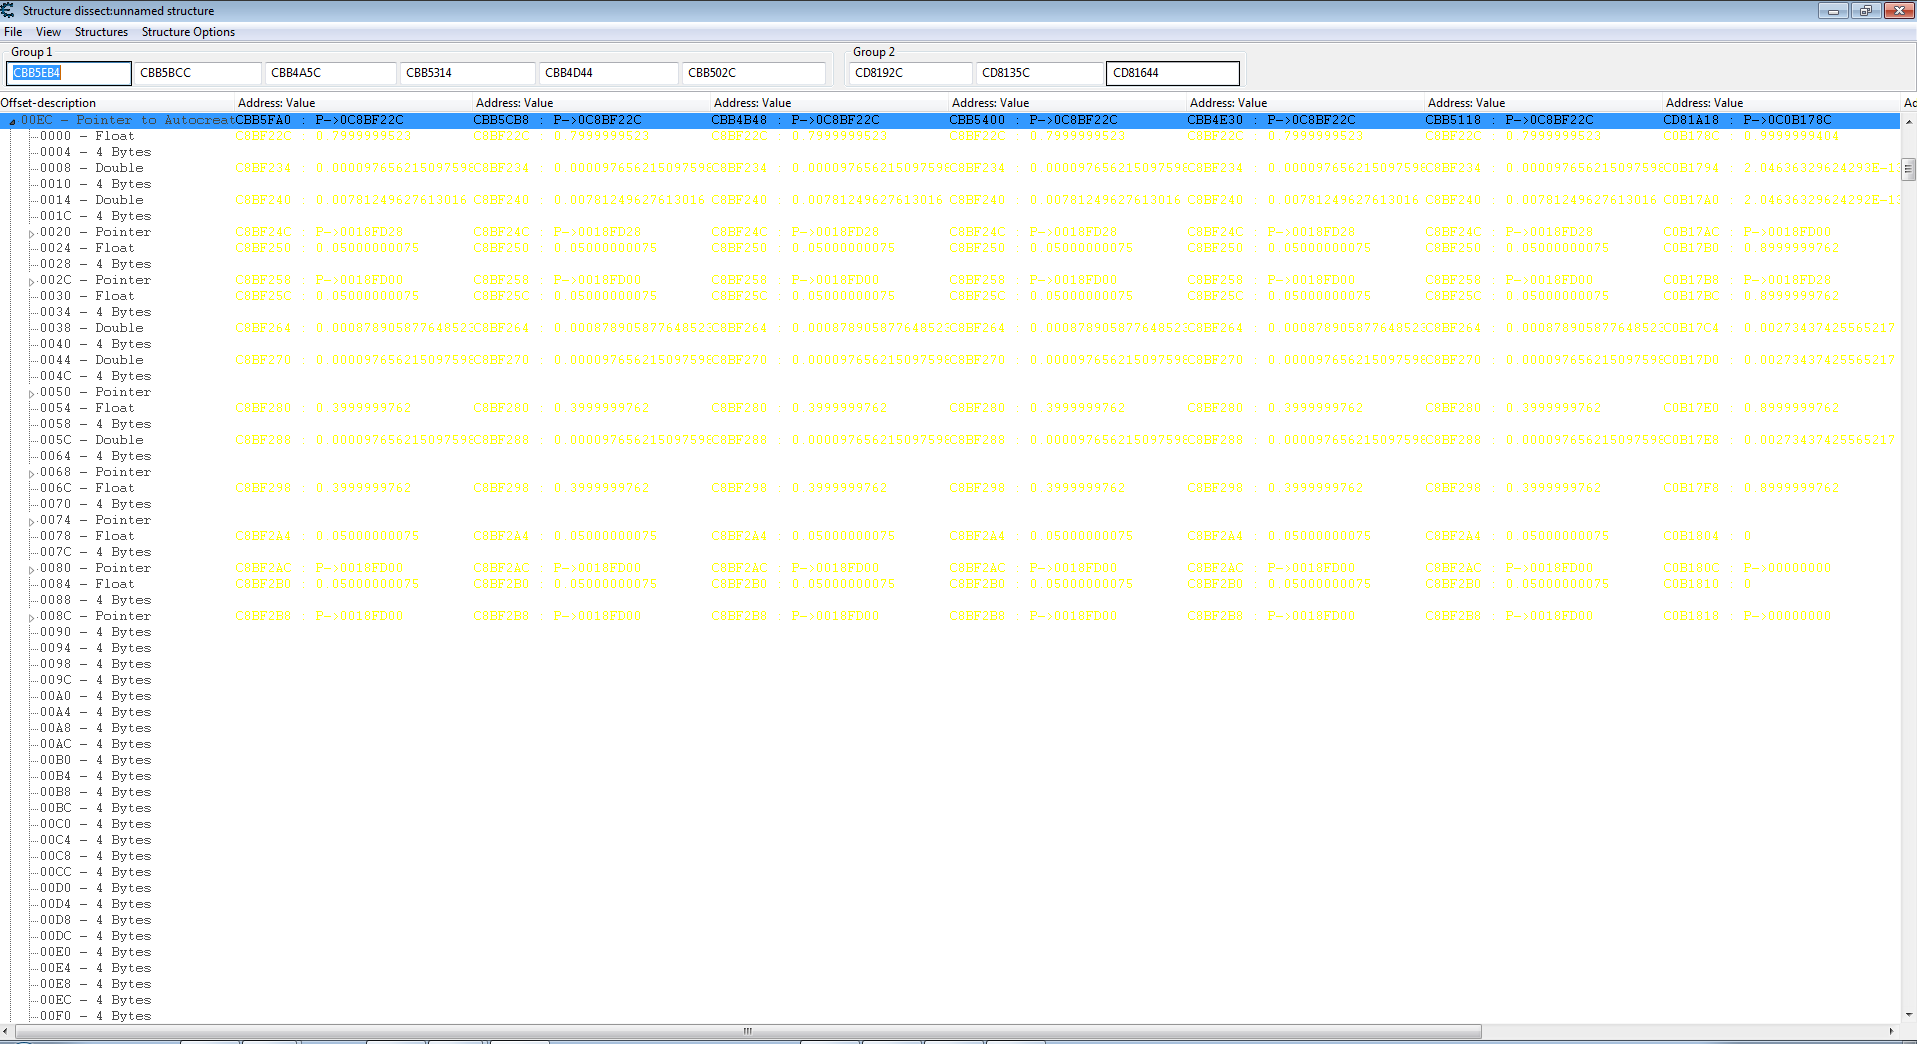Click the scroll-down arrow of vertical scrollbar

(x=1908, y=1014)
